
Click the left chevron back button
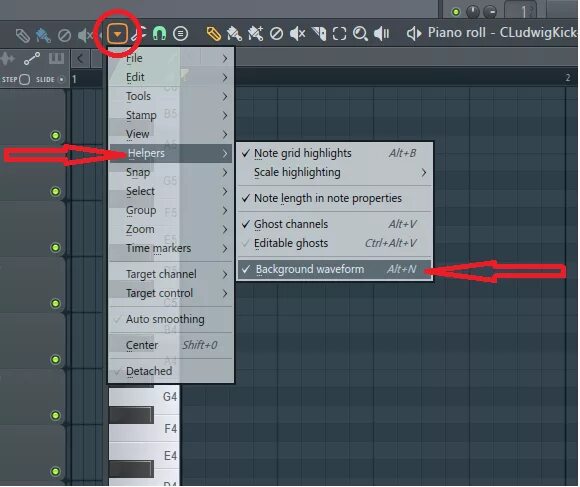coord(80,58)
